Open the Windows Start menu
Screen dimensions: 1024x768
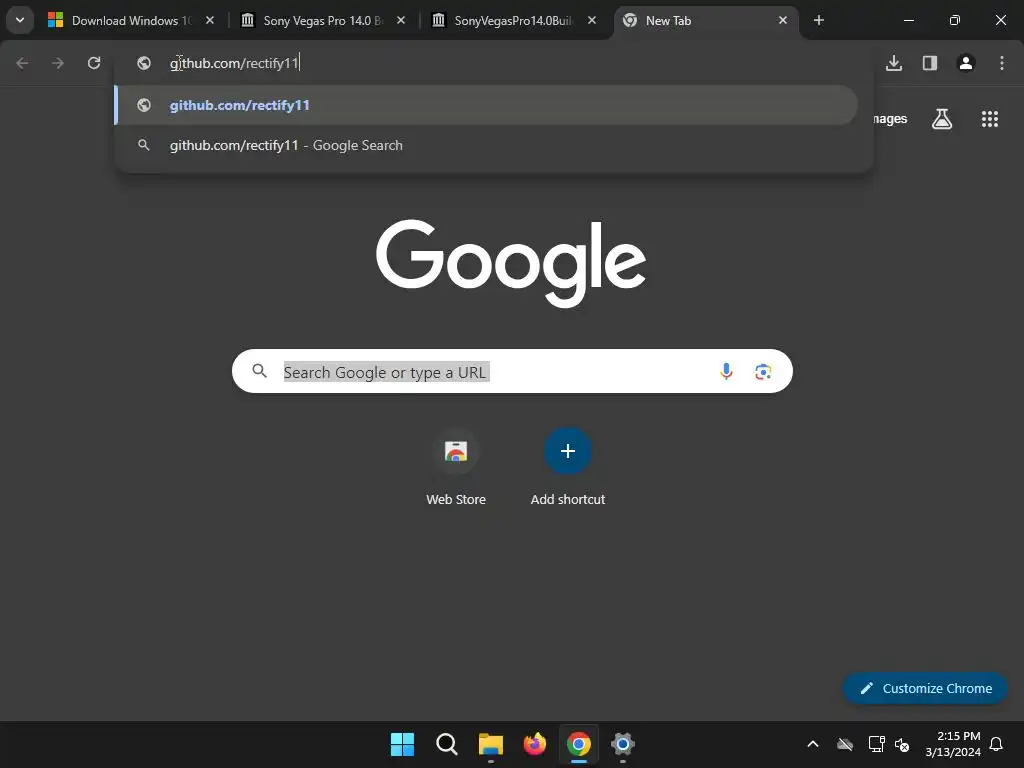pos(402,744)
